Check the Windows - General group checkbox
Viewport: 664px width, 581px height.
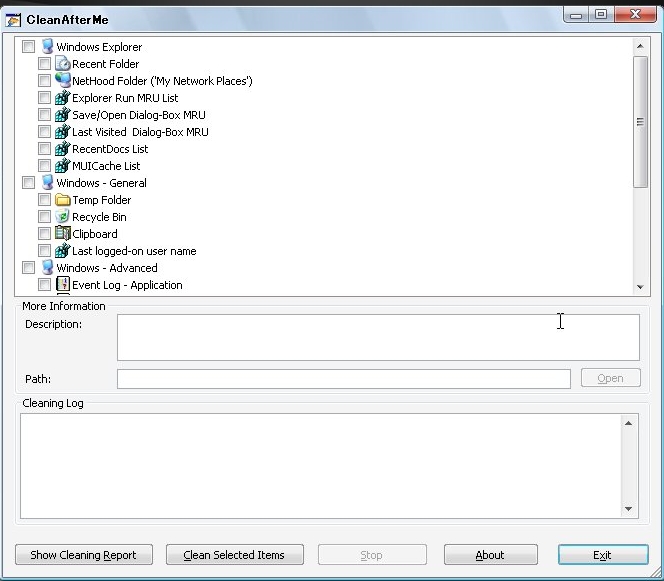(x=28, y=183)
